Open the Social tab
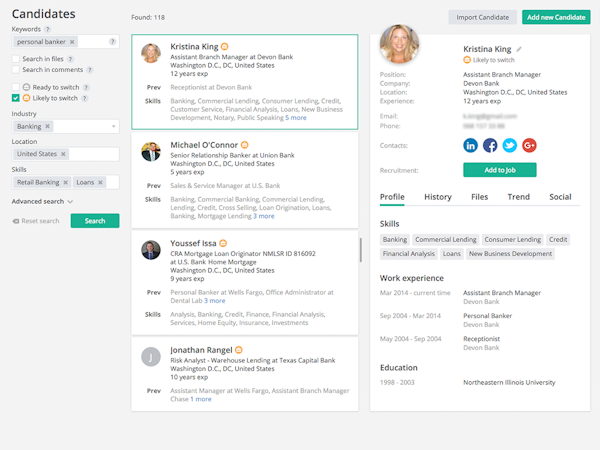The width and height of the screenshot is (600, 450). [560, 197]
